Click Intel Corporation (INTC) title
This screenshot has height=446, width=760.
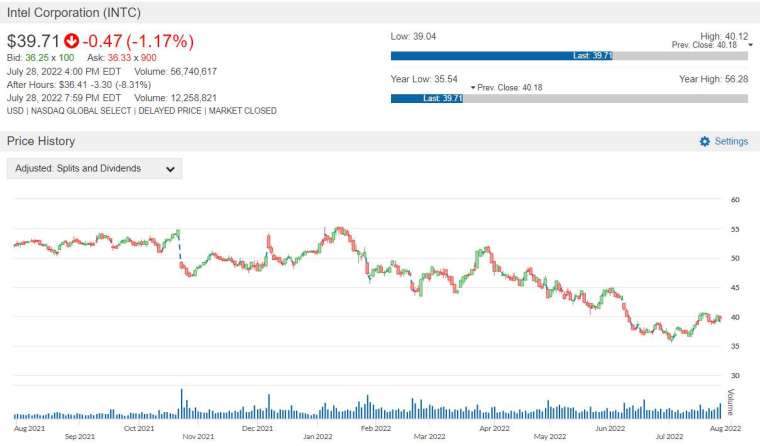pos(74,12)
